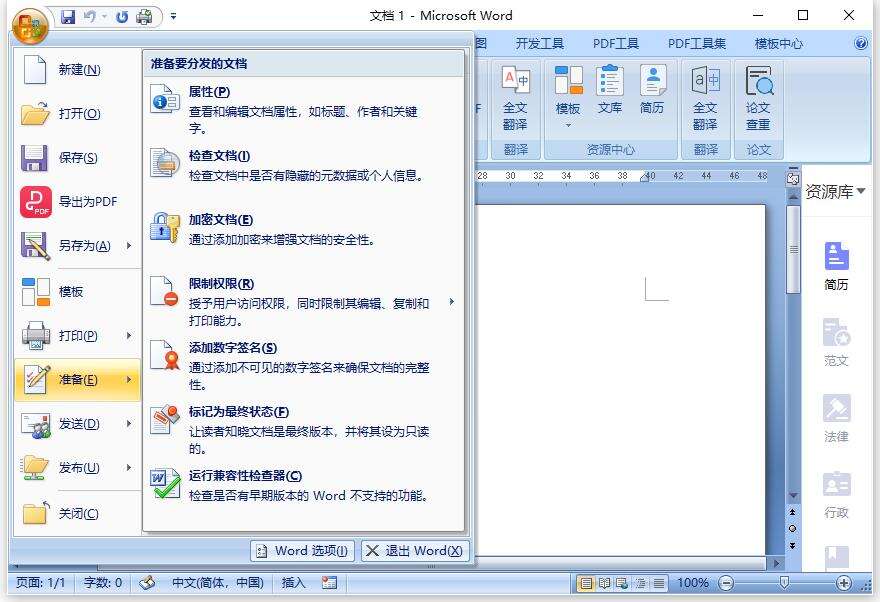Switch to Full Screen Reading view button
This screenshot has width=880, height=602.
pyautogui.click(x=604, y=583)
